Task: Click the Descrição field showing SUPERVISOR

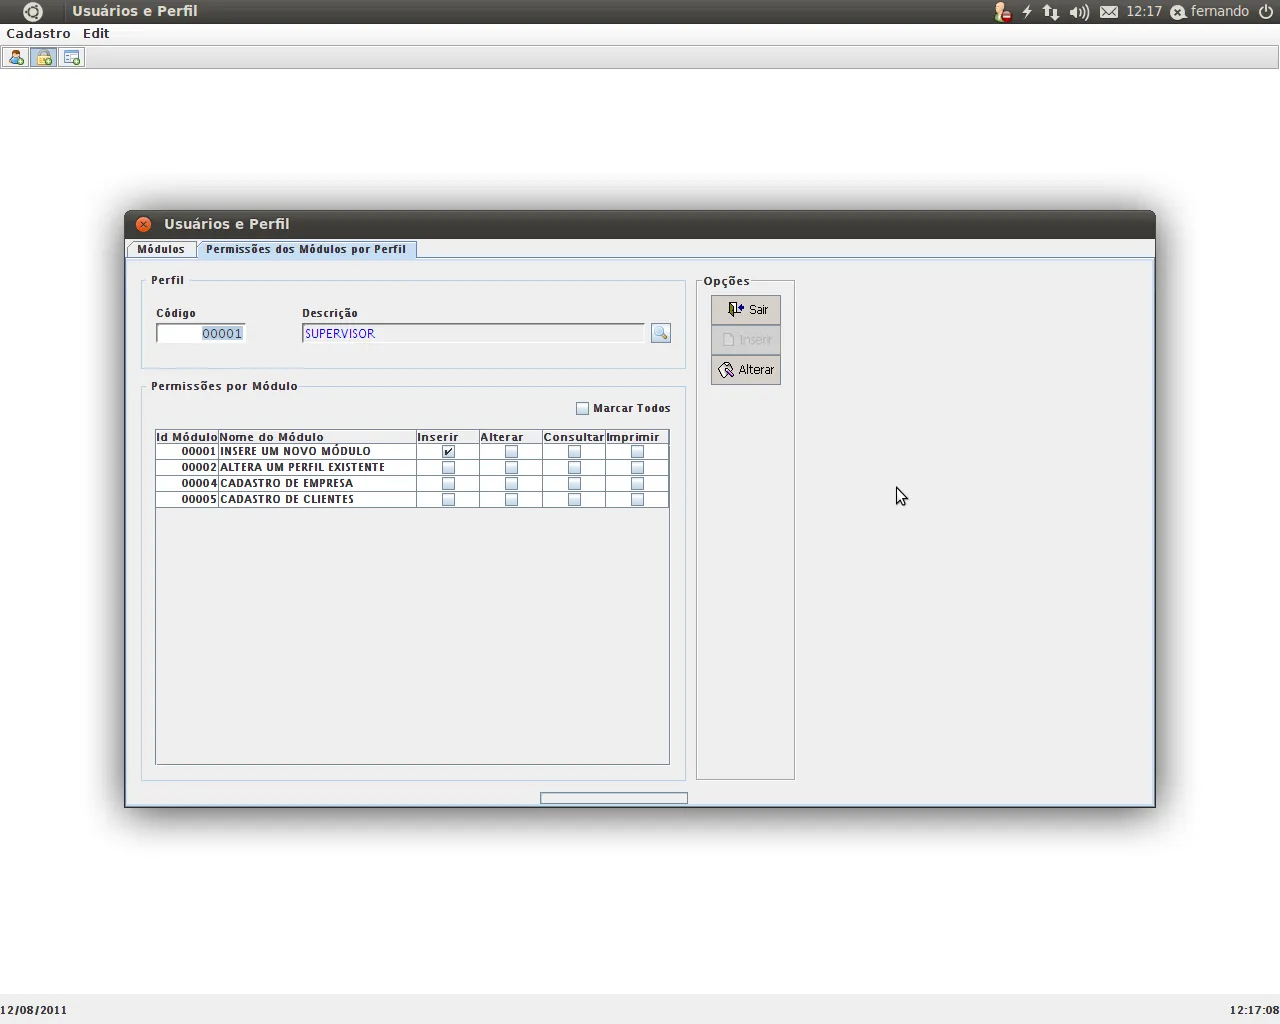Action: [473, 333]
